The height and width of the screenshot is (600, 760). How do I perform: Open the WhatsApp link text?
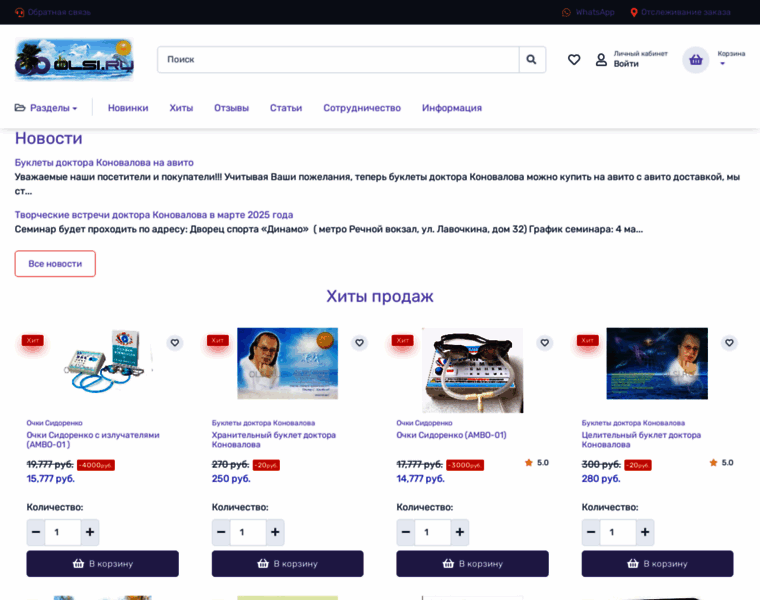coord(595,12)
